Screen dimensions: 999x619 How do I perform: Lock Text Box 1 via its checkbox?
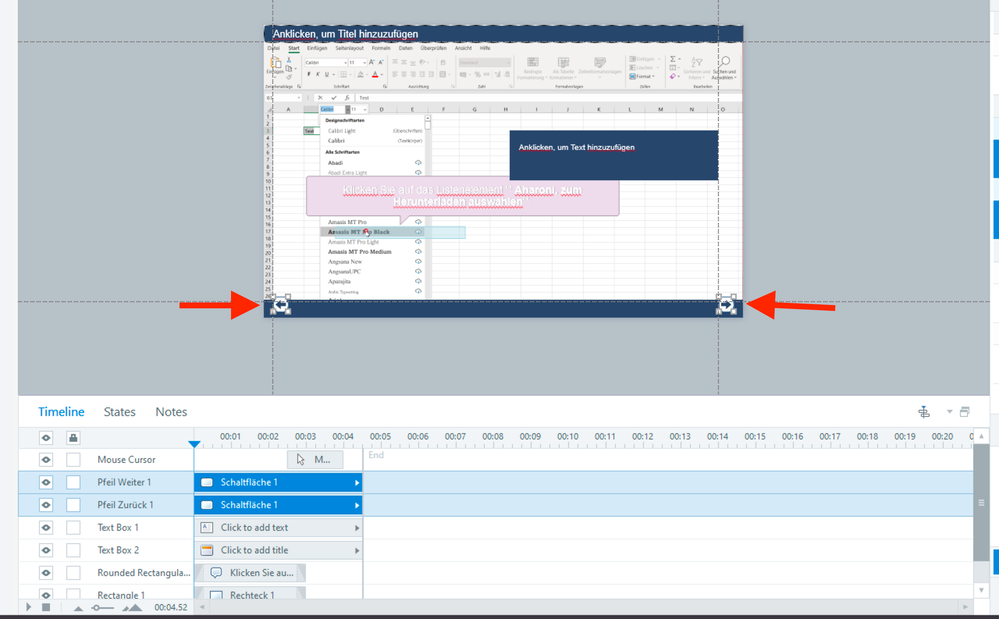coord(73,528)
